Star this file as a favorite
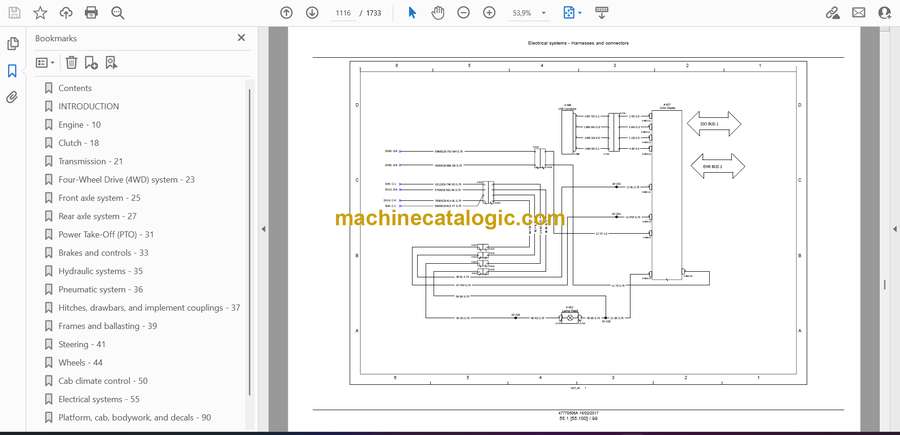The image size is (900, 435). [x=40, y=13]
